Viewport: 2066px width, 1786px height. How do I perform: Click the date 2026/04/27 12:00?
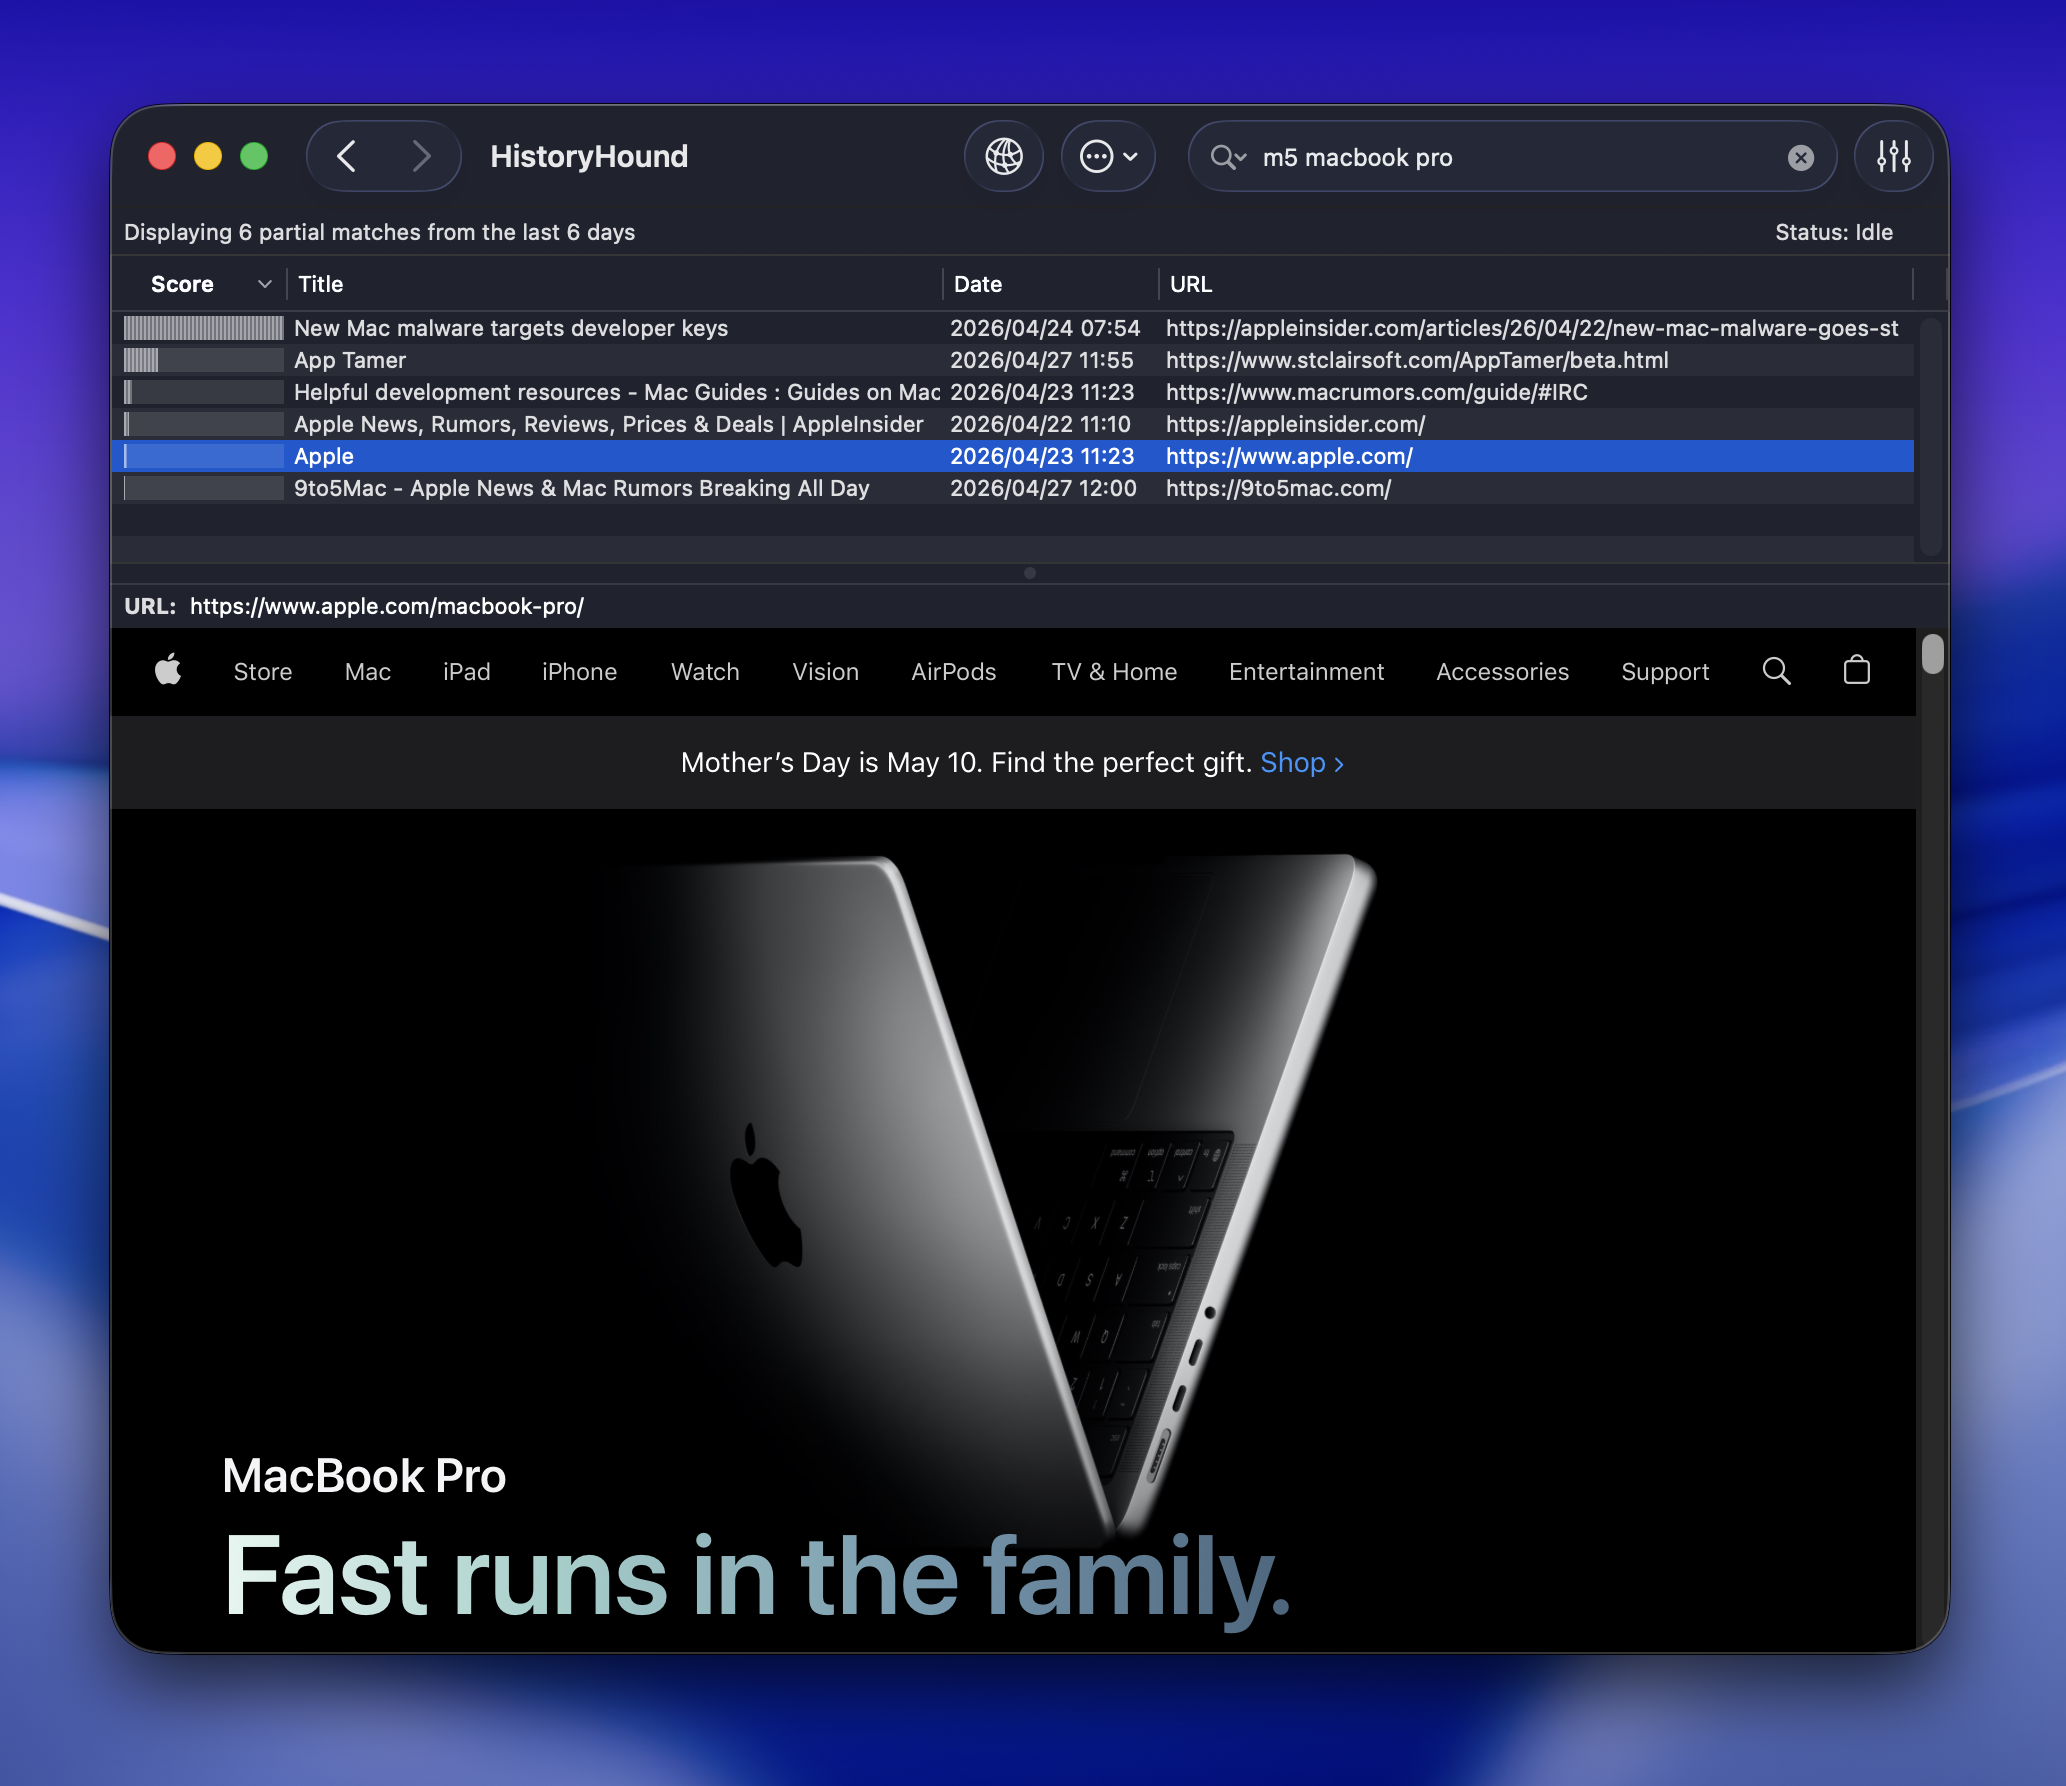[1043, 488]
